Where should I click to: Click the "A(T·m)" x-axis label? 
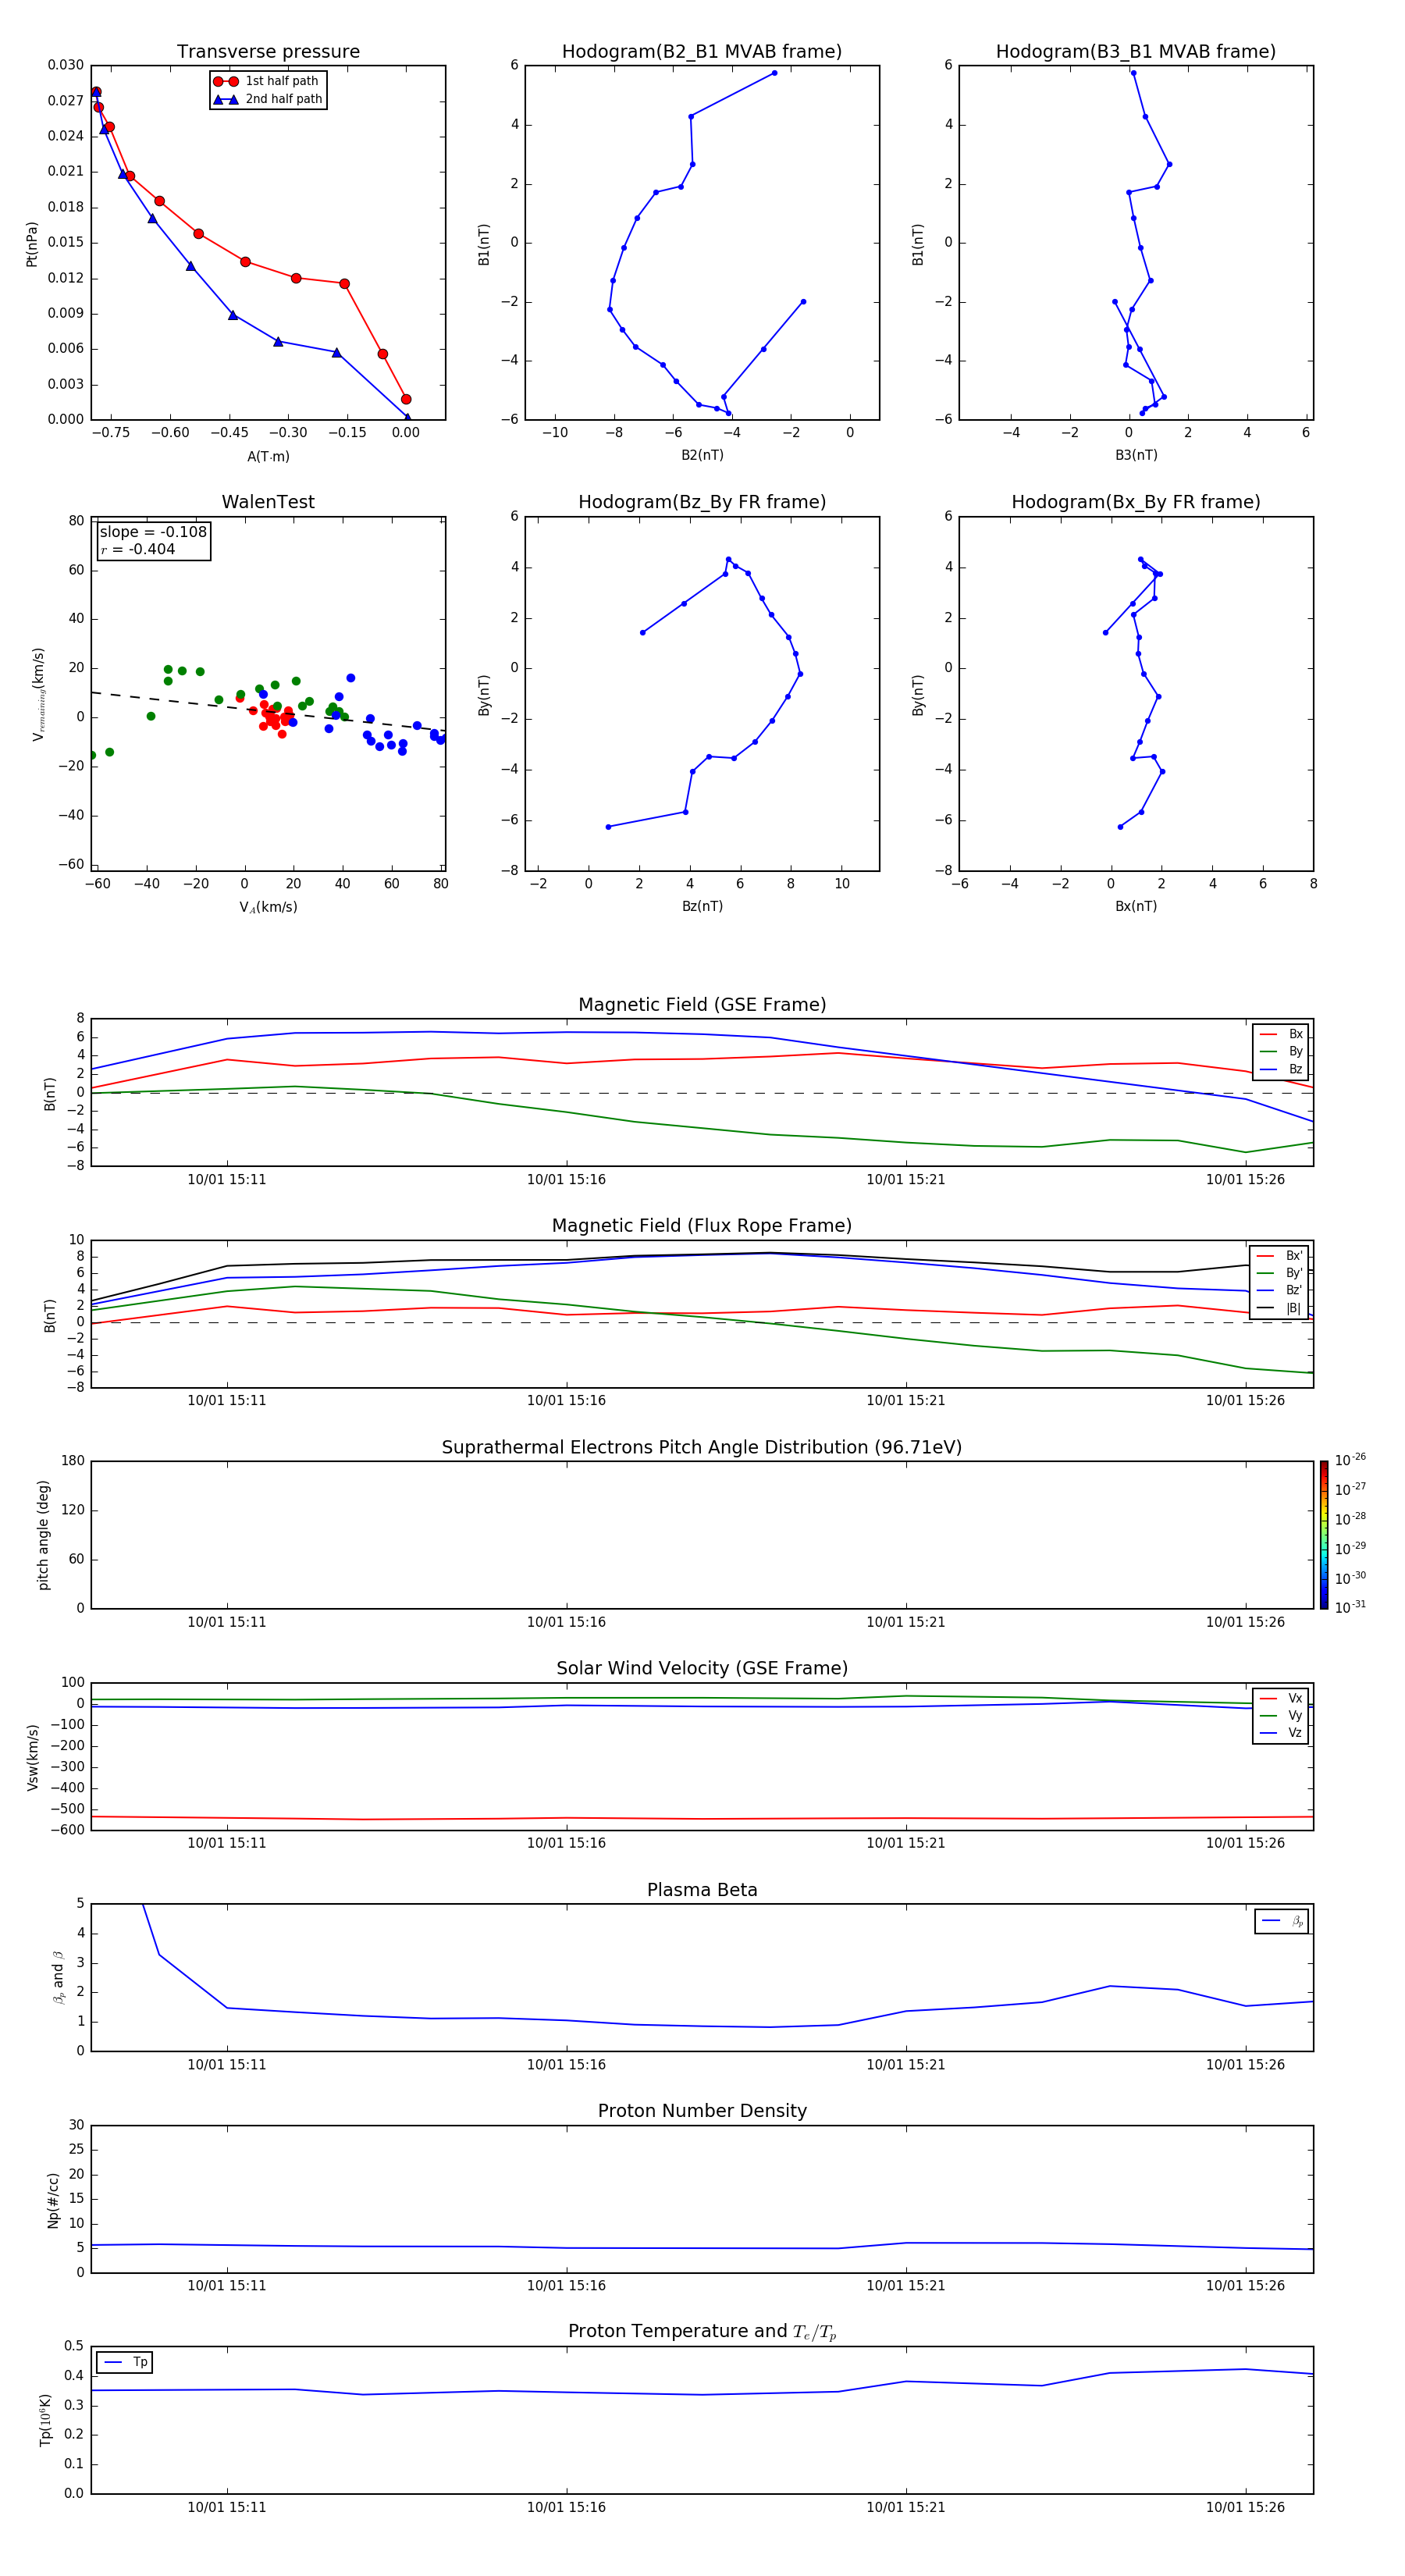pyautogui.click(x=268, y=457)
